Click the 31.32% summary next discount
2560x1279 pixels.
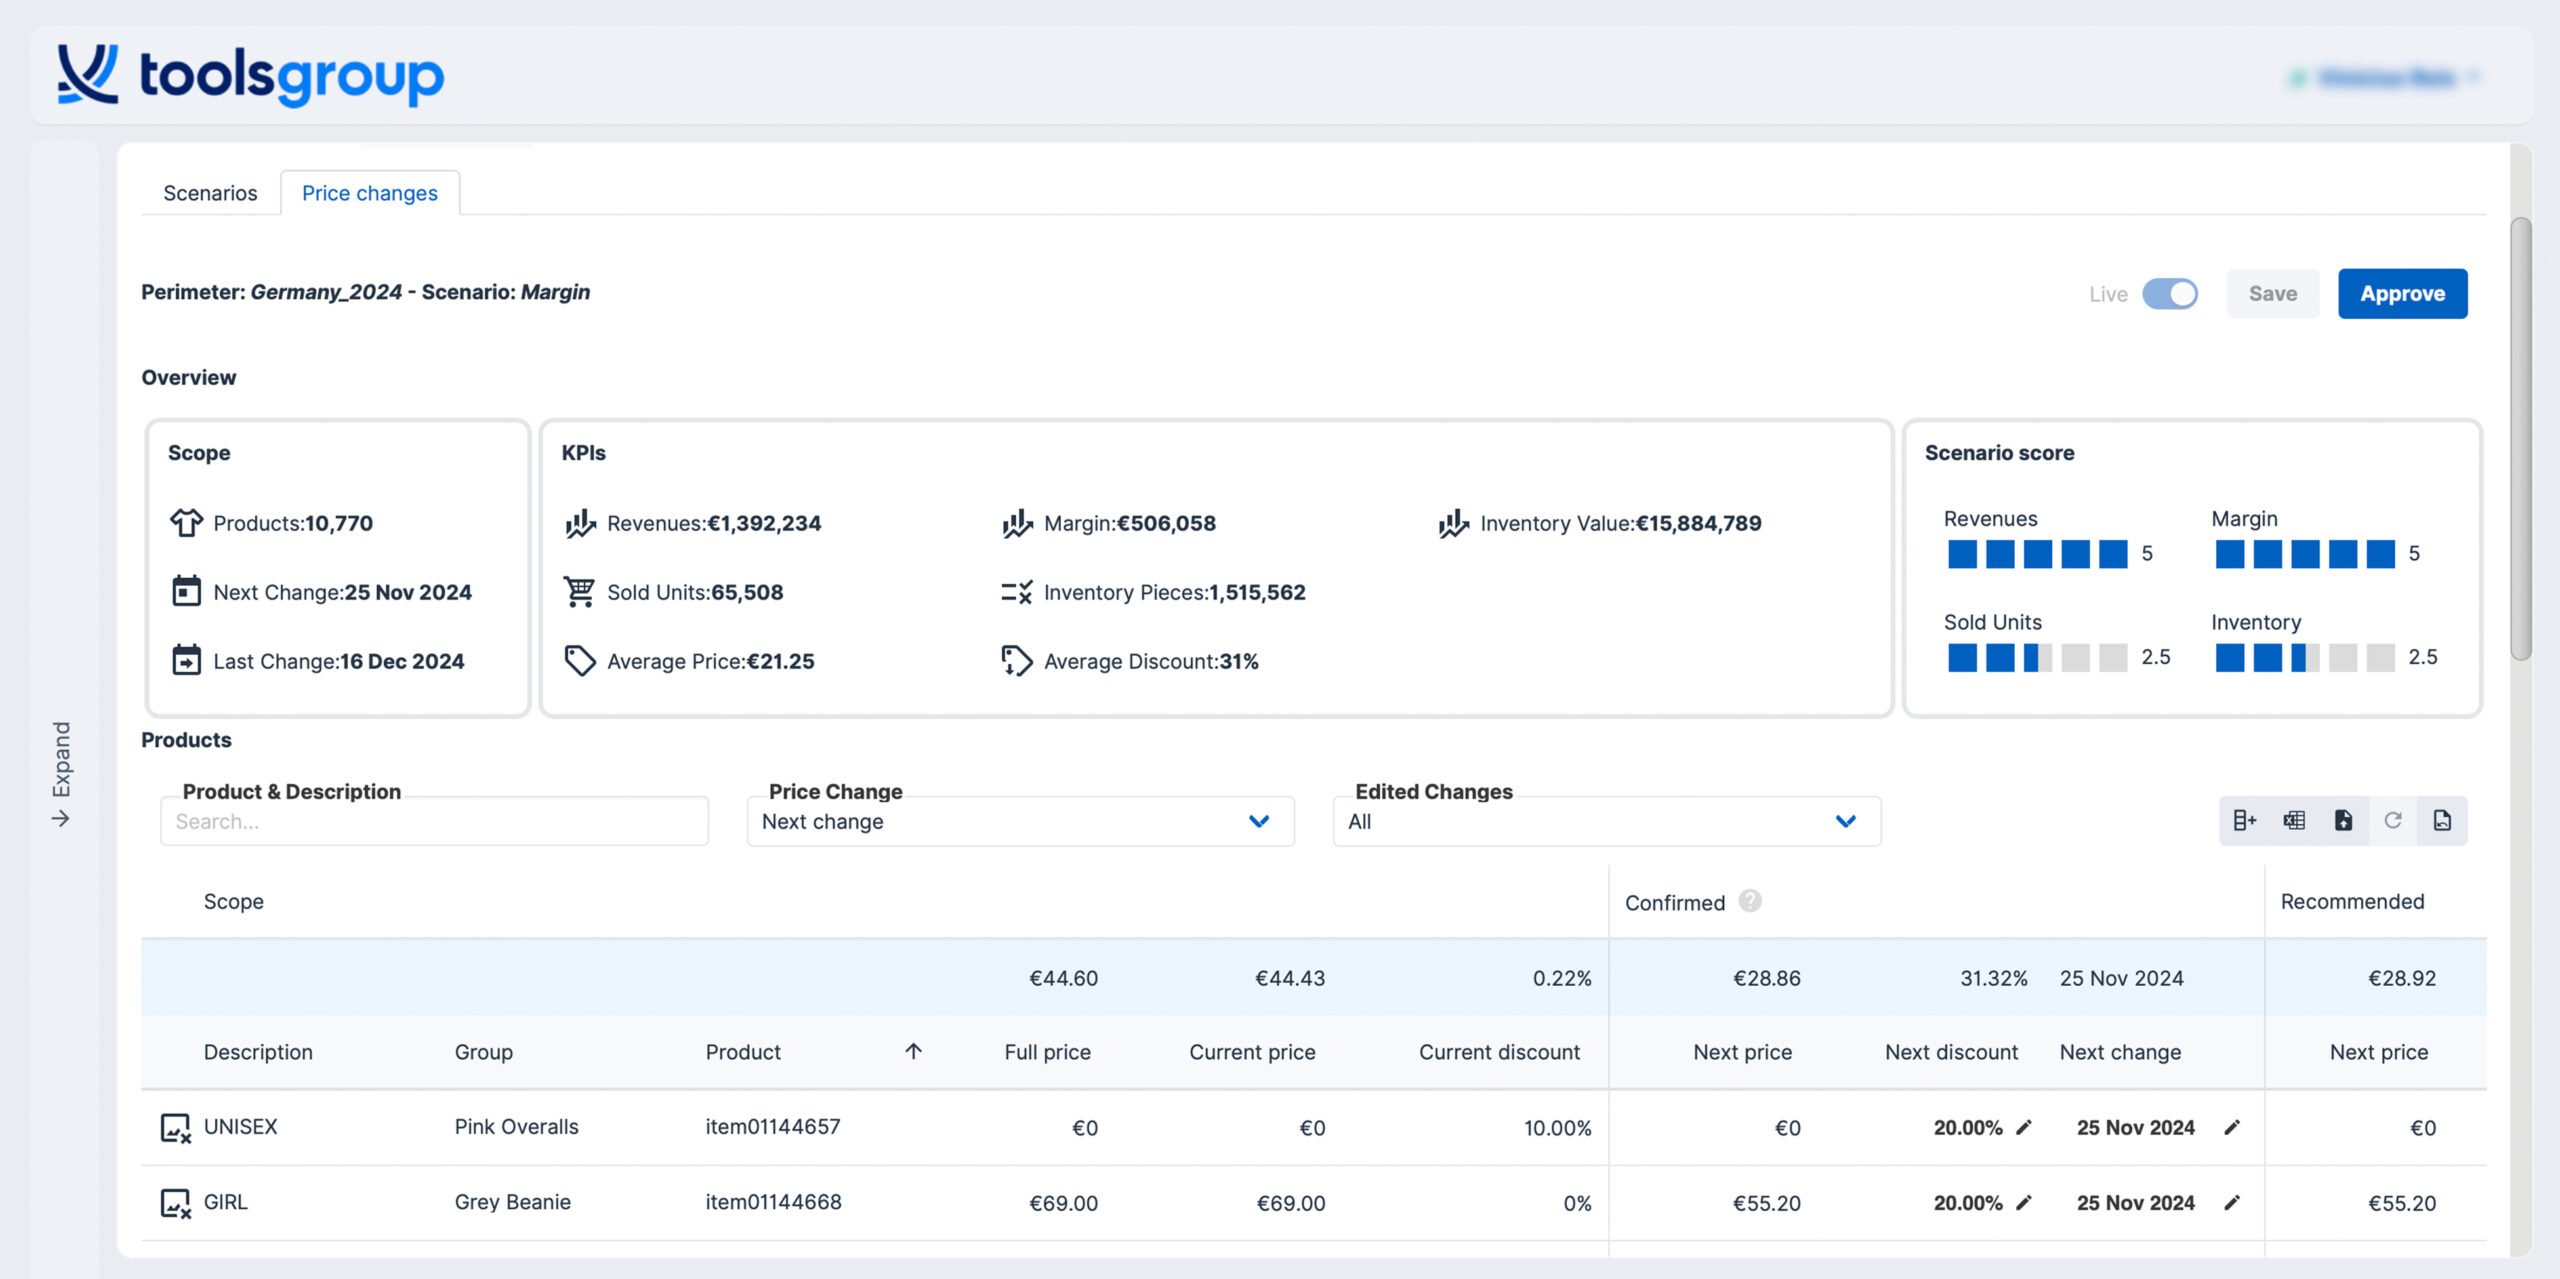coord(1993,978)
